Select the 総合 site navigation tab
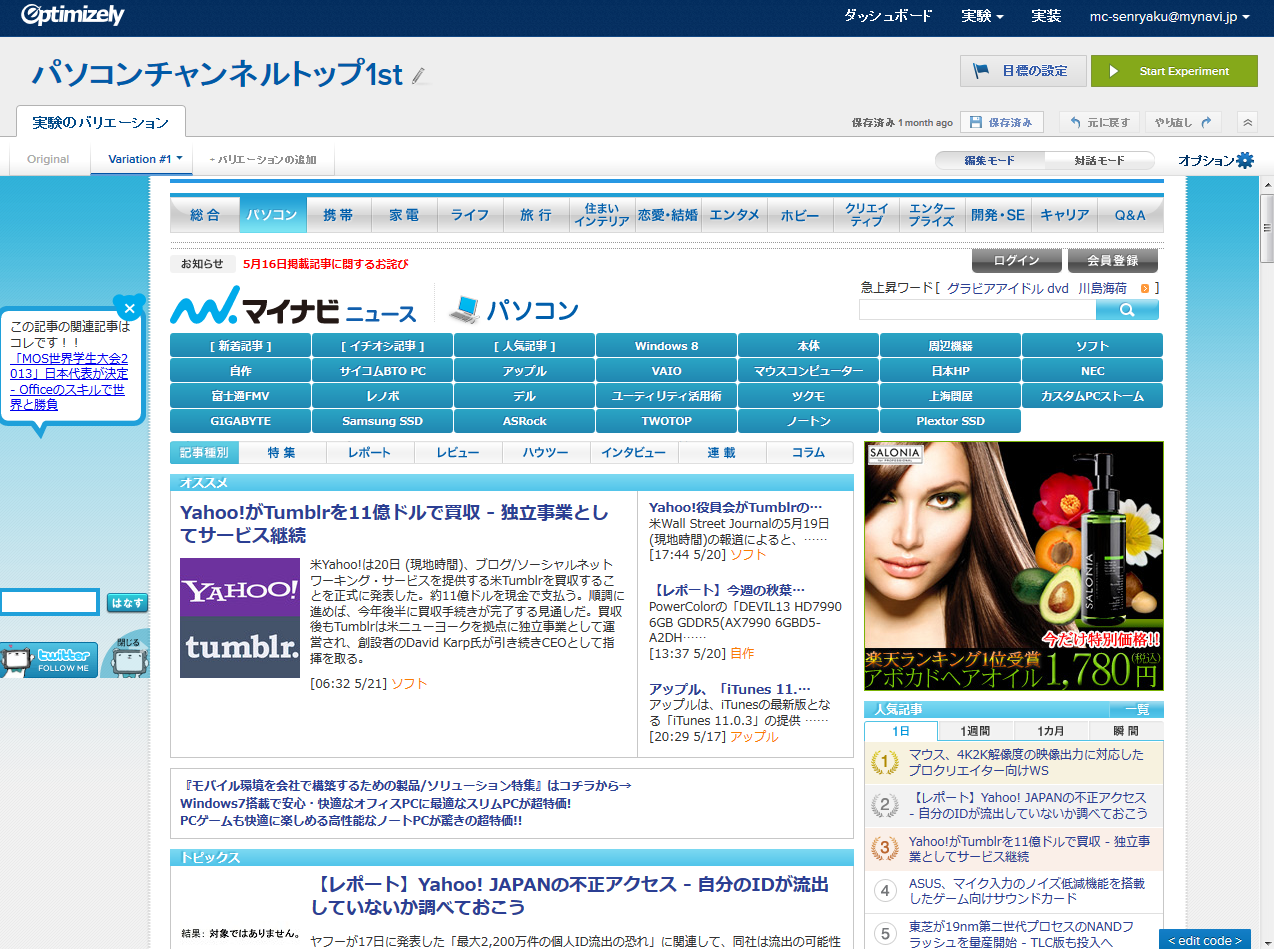Screen dimensions: 1274x949 pos(205,215)
